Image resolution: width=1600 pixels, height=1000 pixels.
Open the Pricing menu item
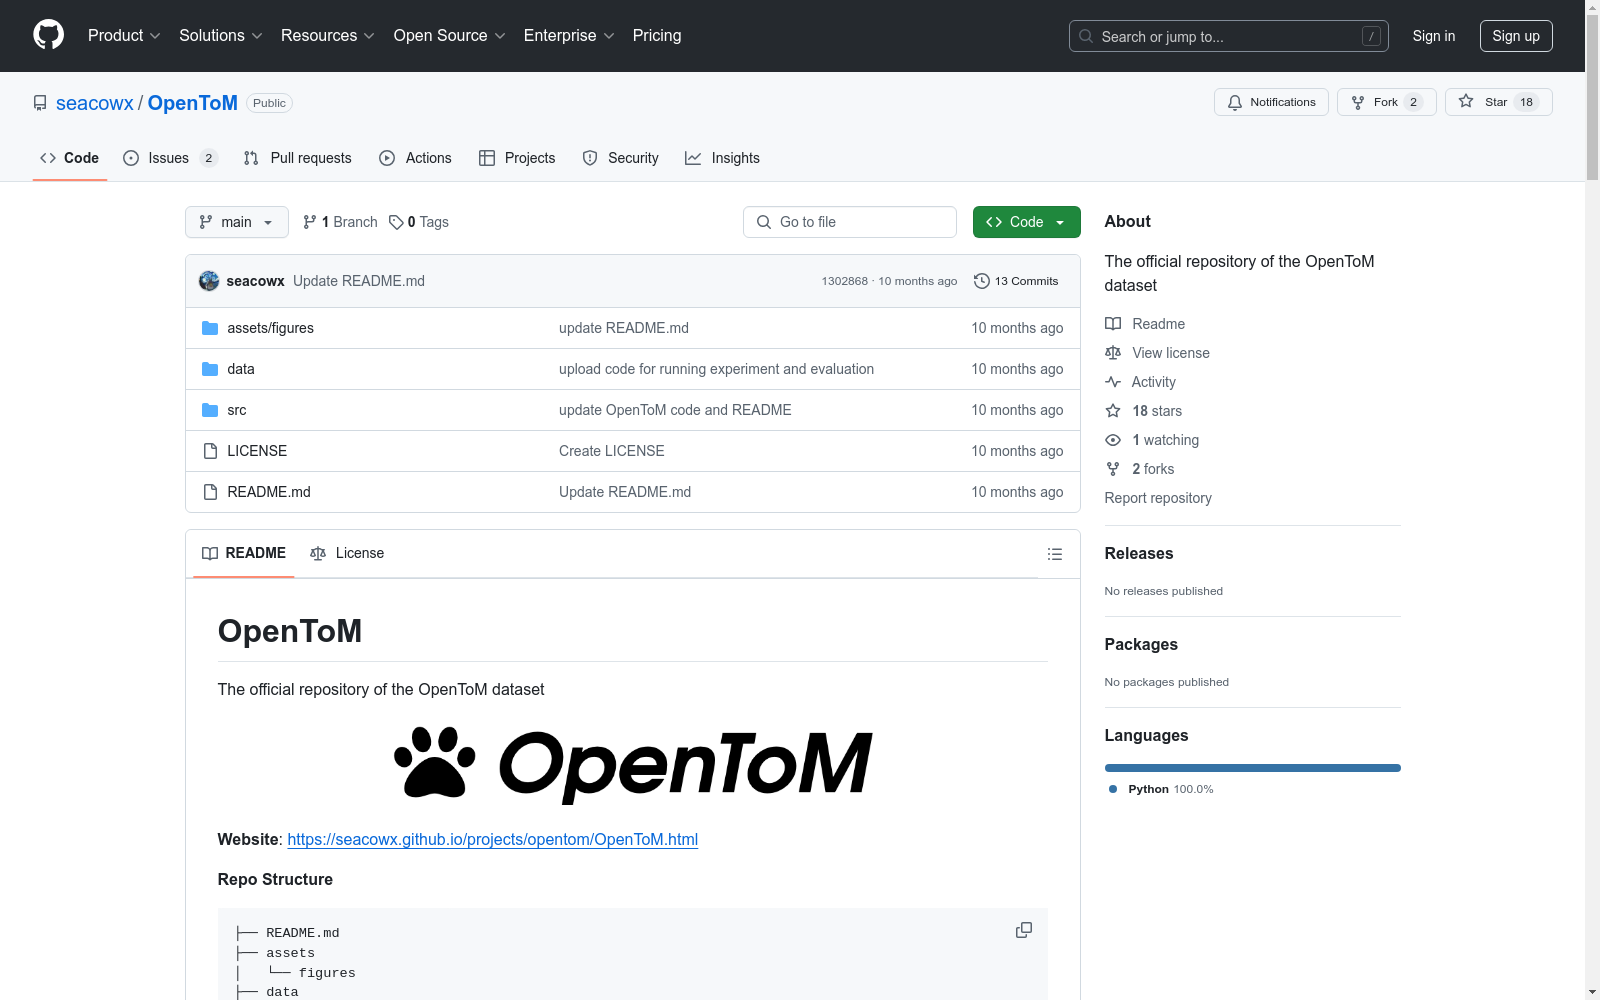pyautogui.click(x=657, y=36)
